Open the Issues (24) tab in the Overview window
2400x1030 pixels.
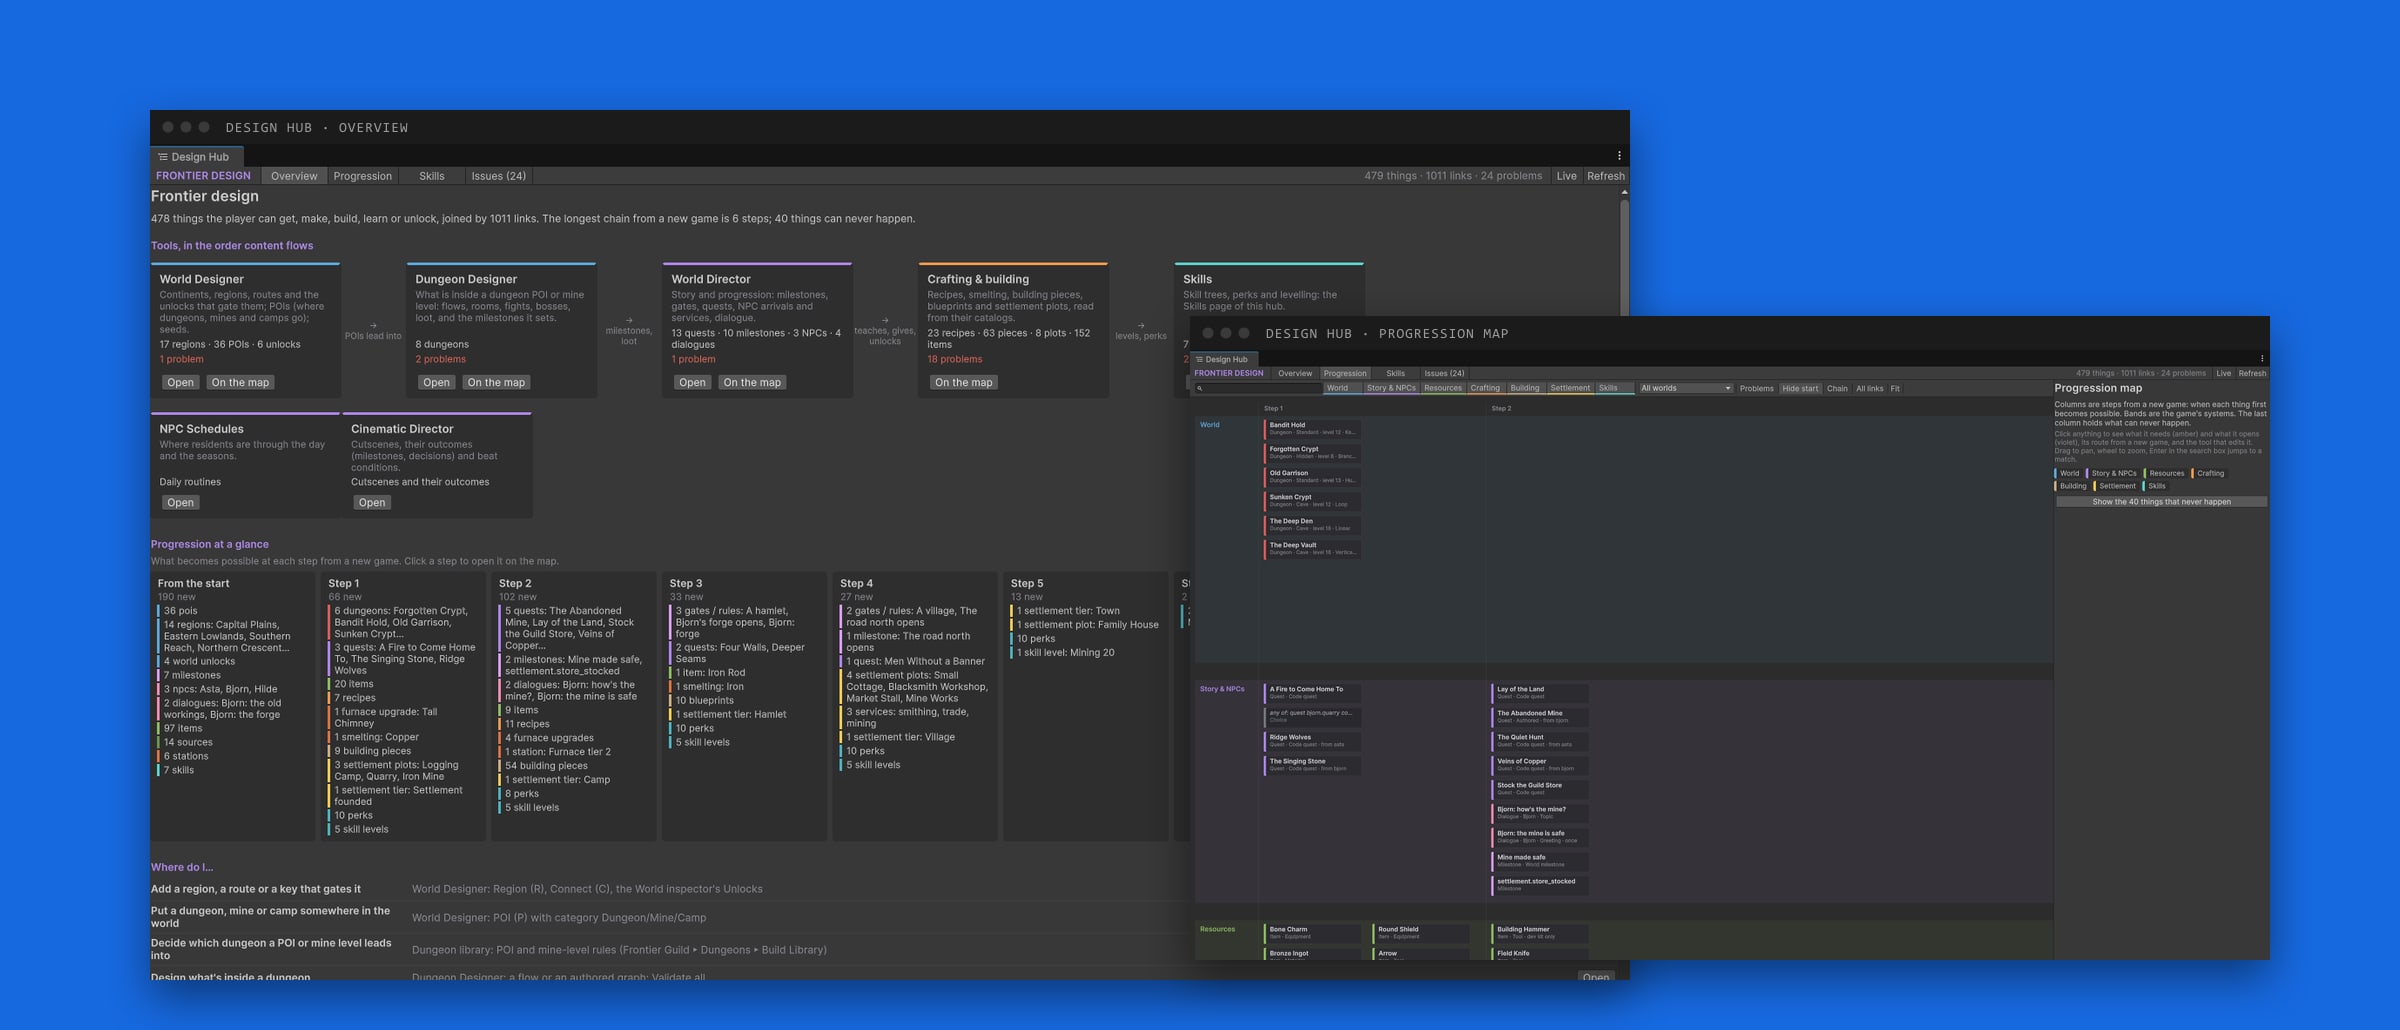pyautogui.click(x=498, y=176)
